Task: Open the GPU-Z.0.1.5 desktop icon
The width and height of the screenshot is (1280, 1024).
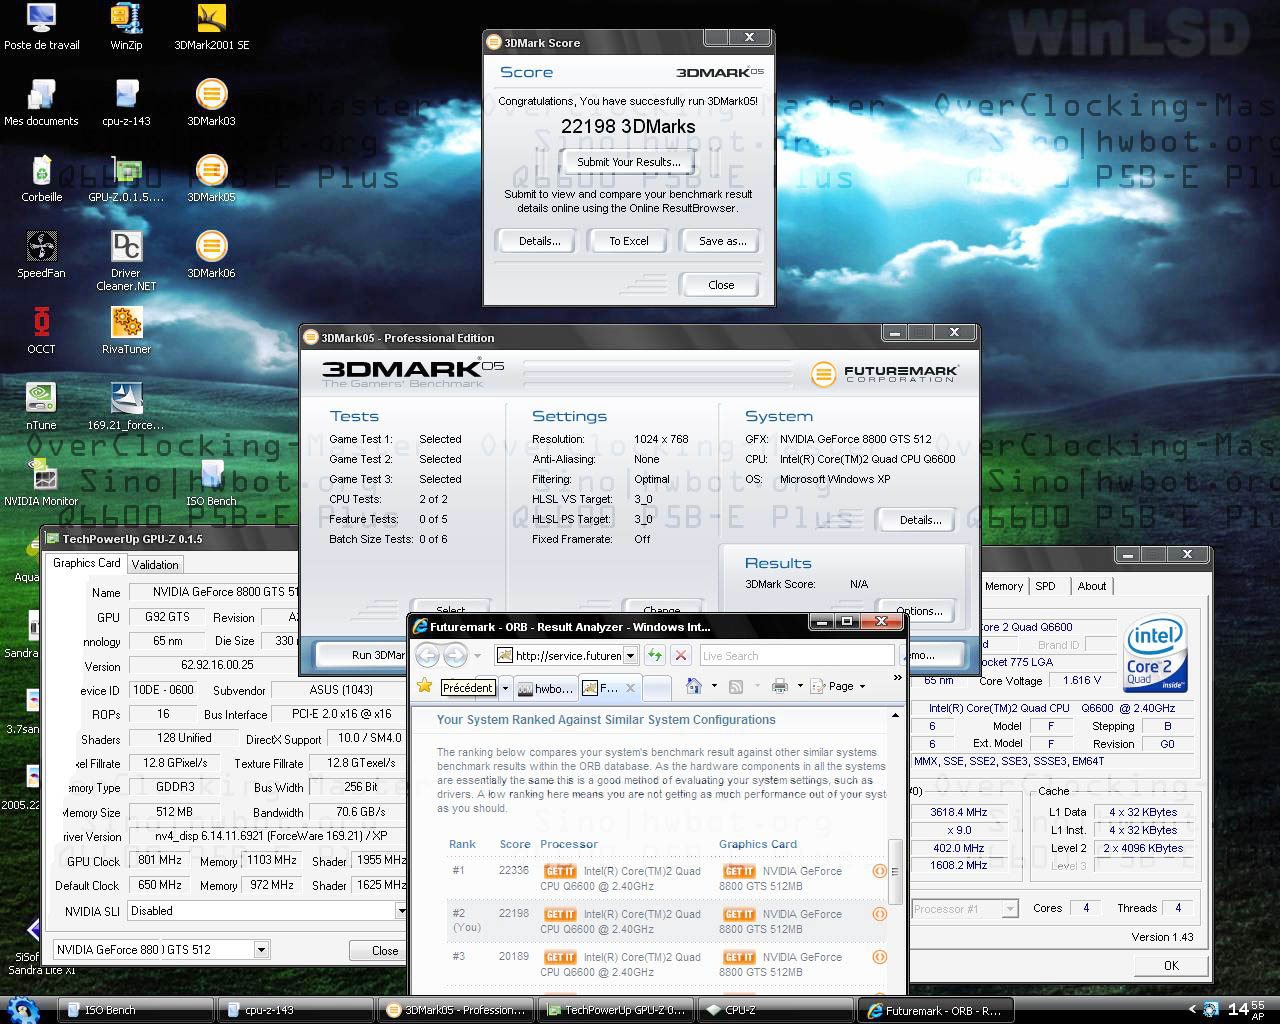Action: pos(126,179)
